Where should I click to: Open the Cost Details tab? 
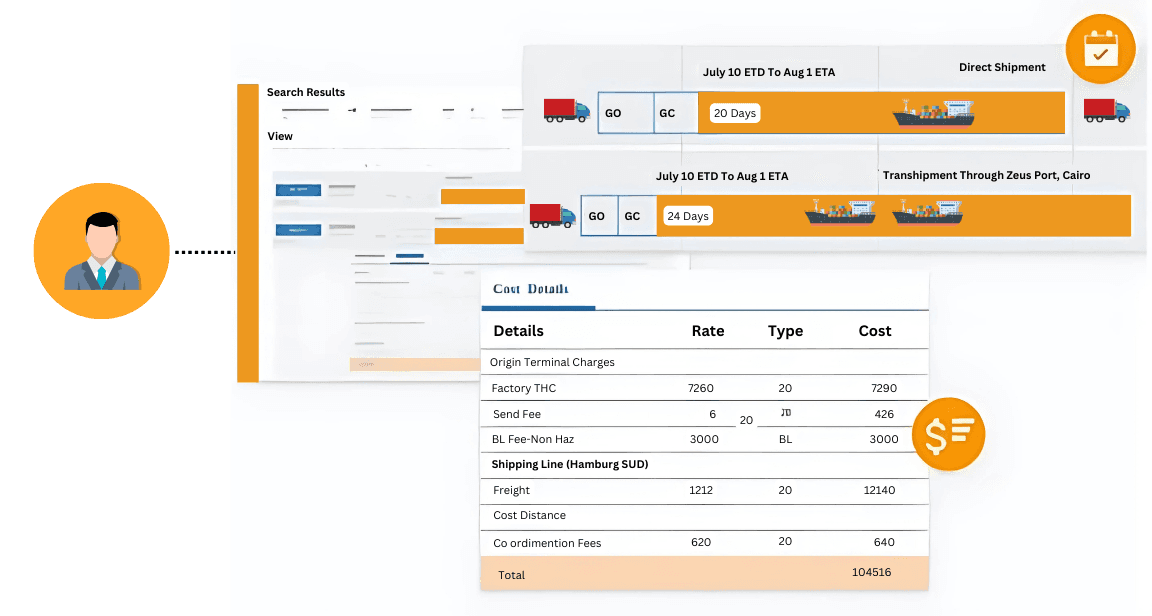pyautogui.click(x=531, y=289)
